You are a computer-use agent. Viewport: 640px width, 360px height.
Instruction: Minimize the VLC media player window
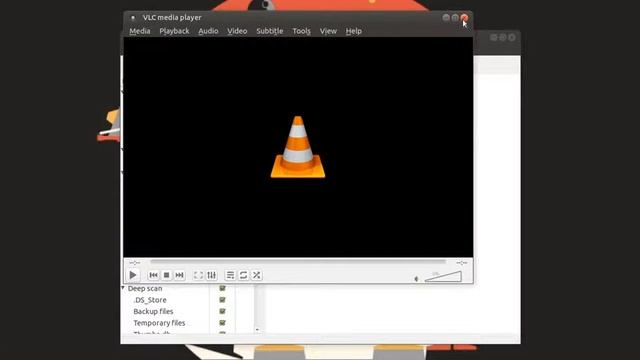coord(446,18)
